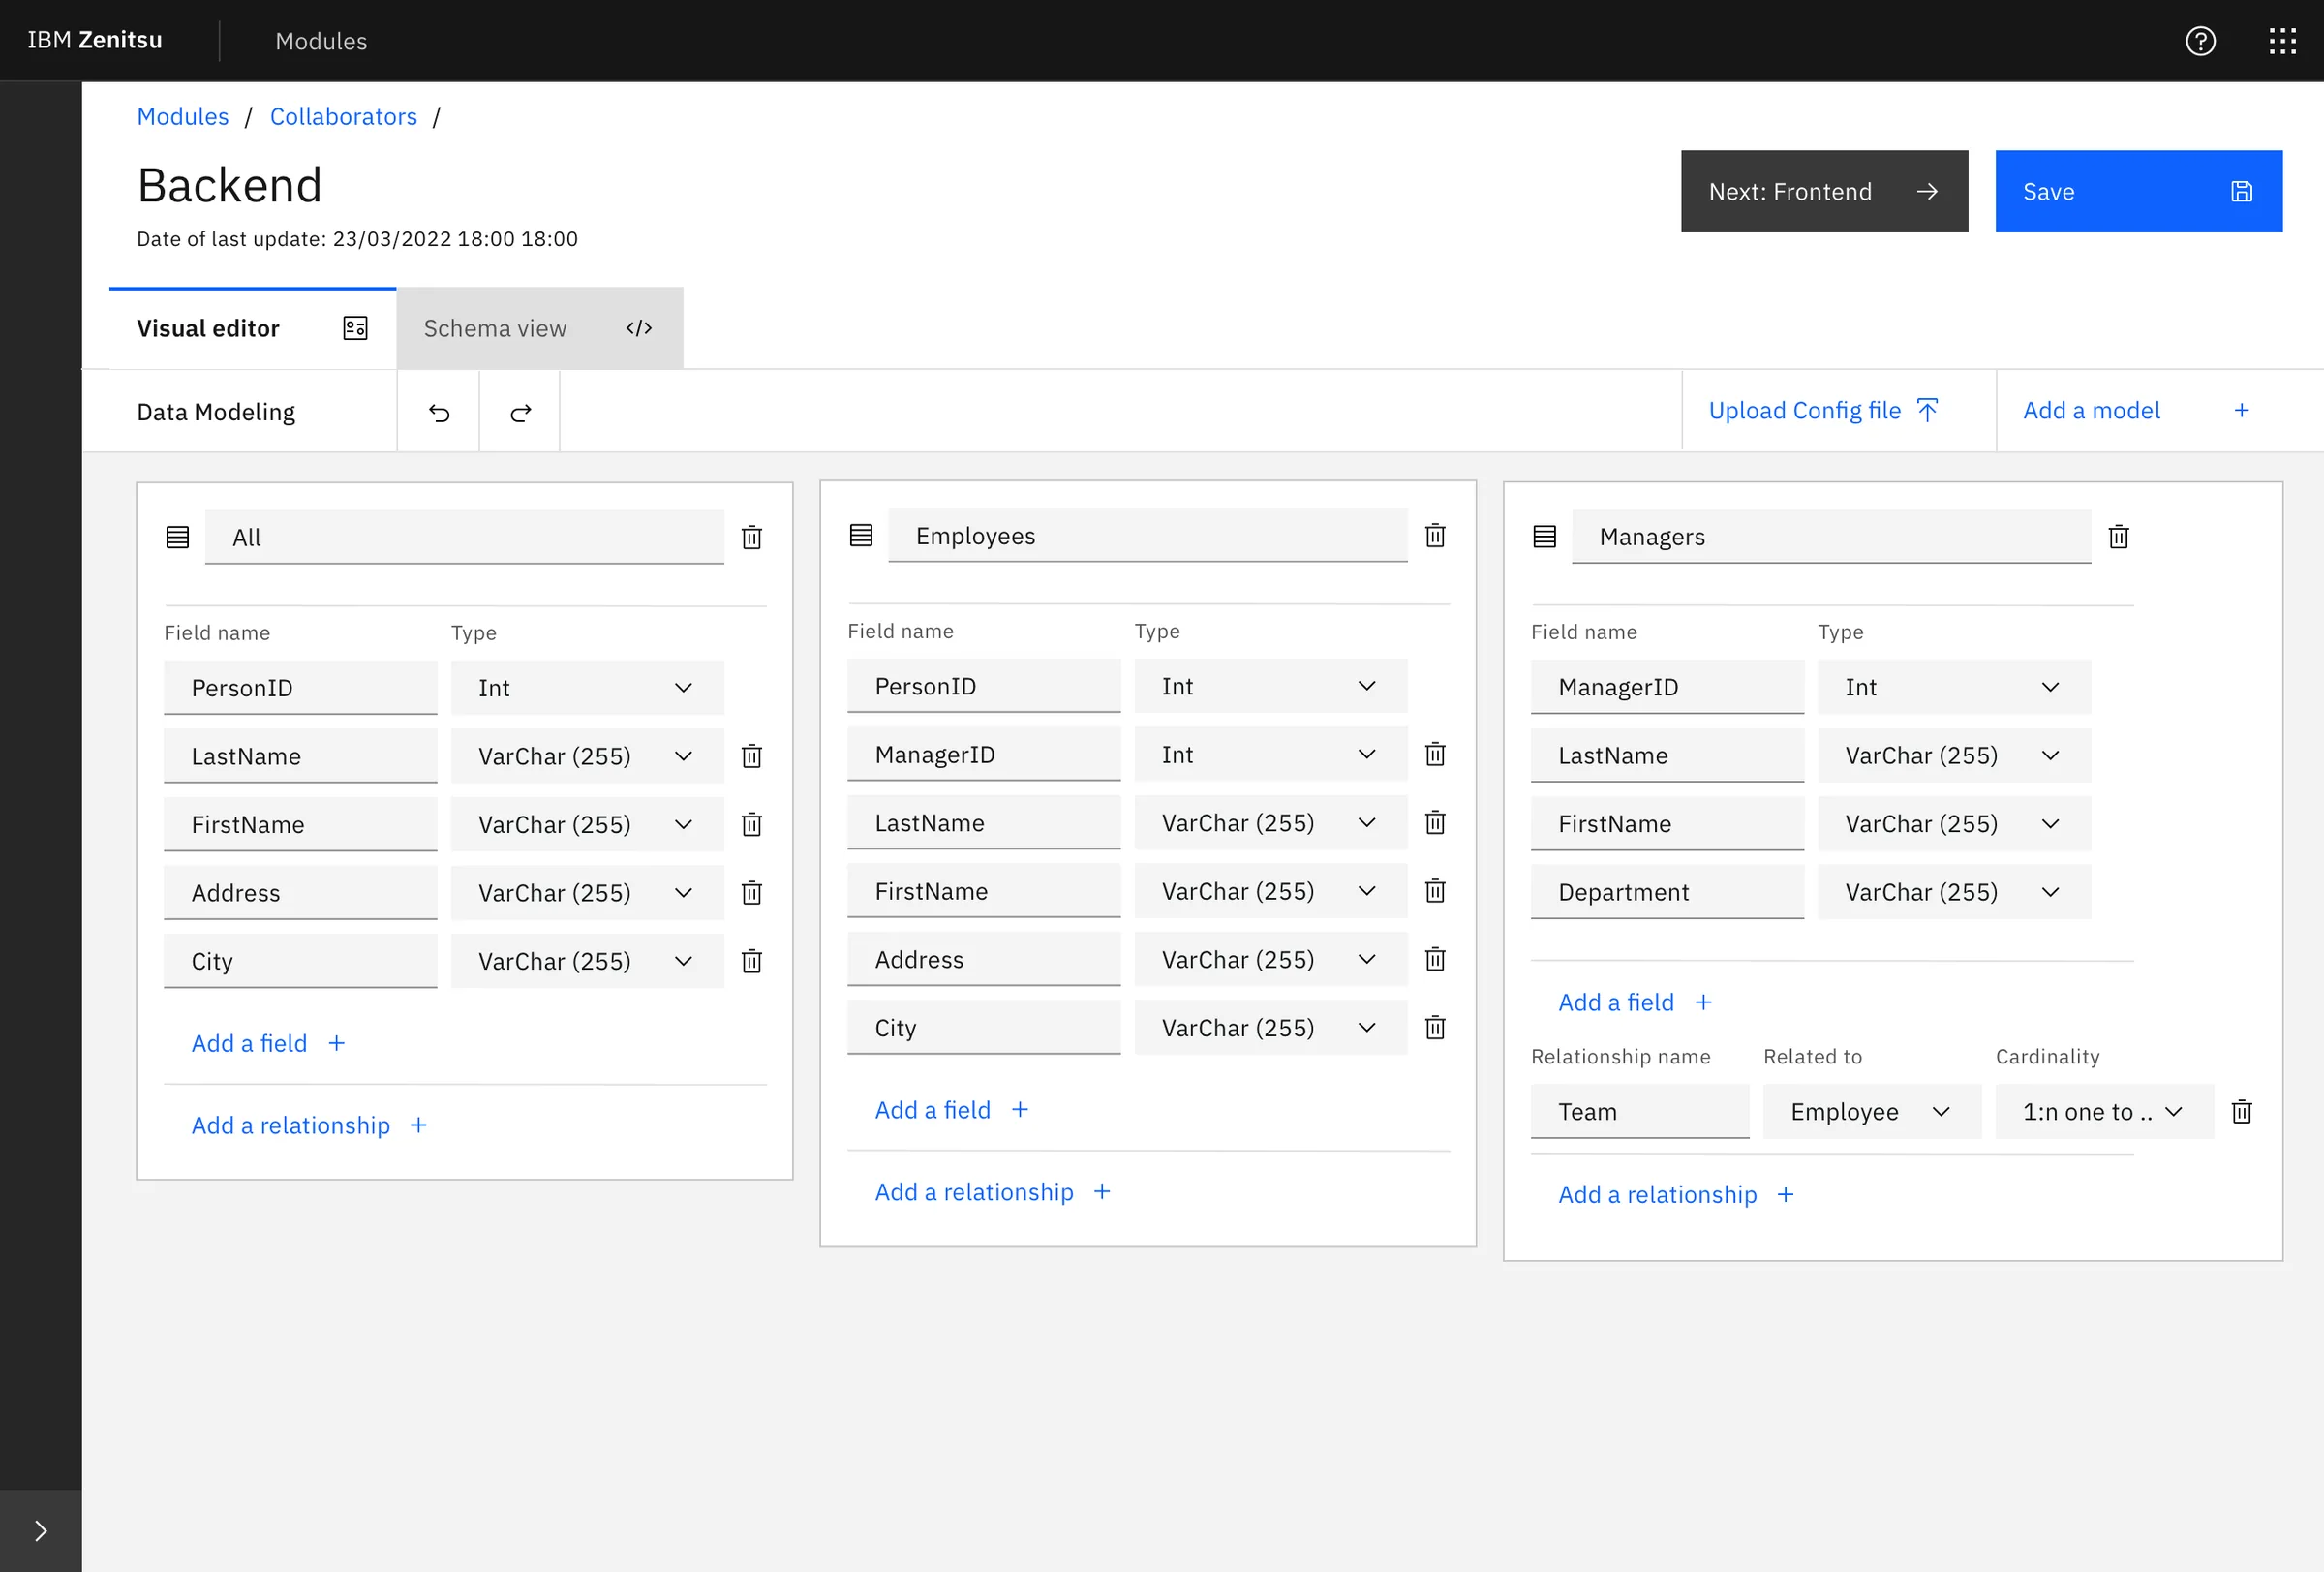Click the redo arrow icon

(x=520, y=412)
